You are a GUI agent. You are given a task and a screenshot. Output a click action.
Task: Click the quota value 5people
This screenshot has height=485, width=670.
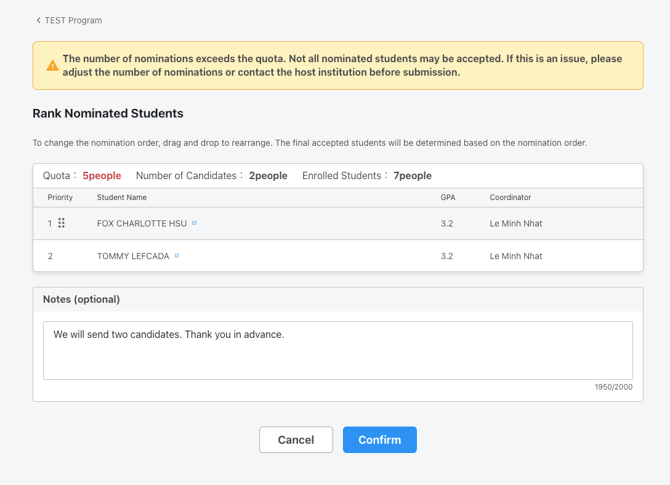101,176
